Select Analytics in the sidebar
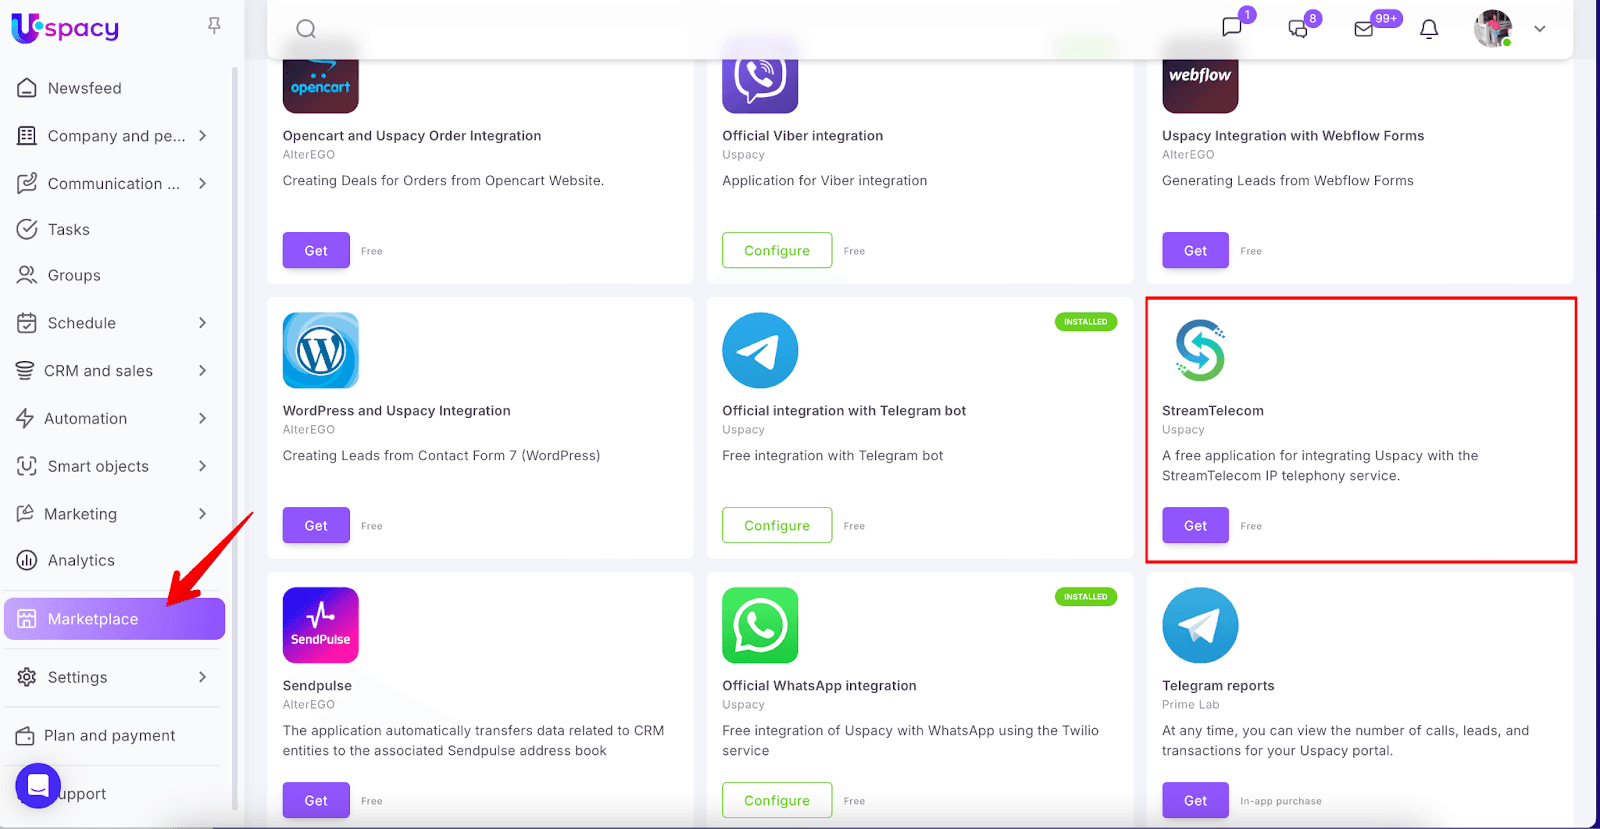Viewport: 1600px width, 829px height. 81,561
